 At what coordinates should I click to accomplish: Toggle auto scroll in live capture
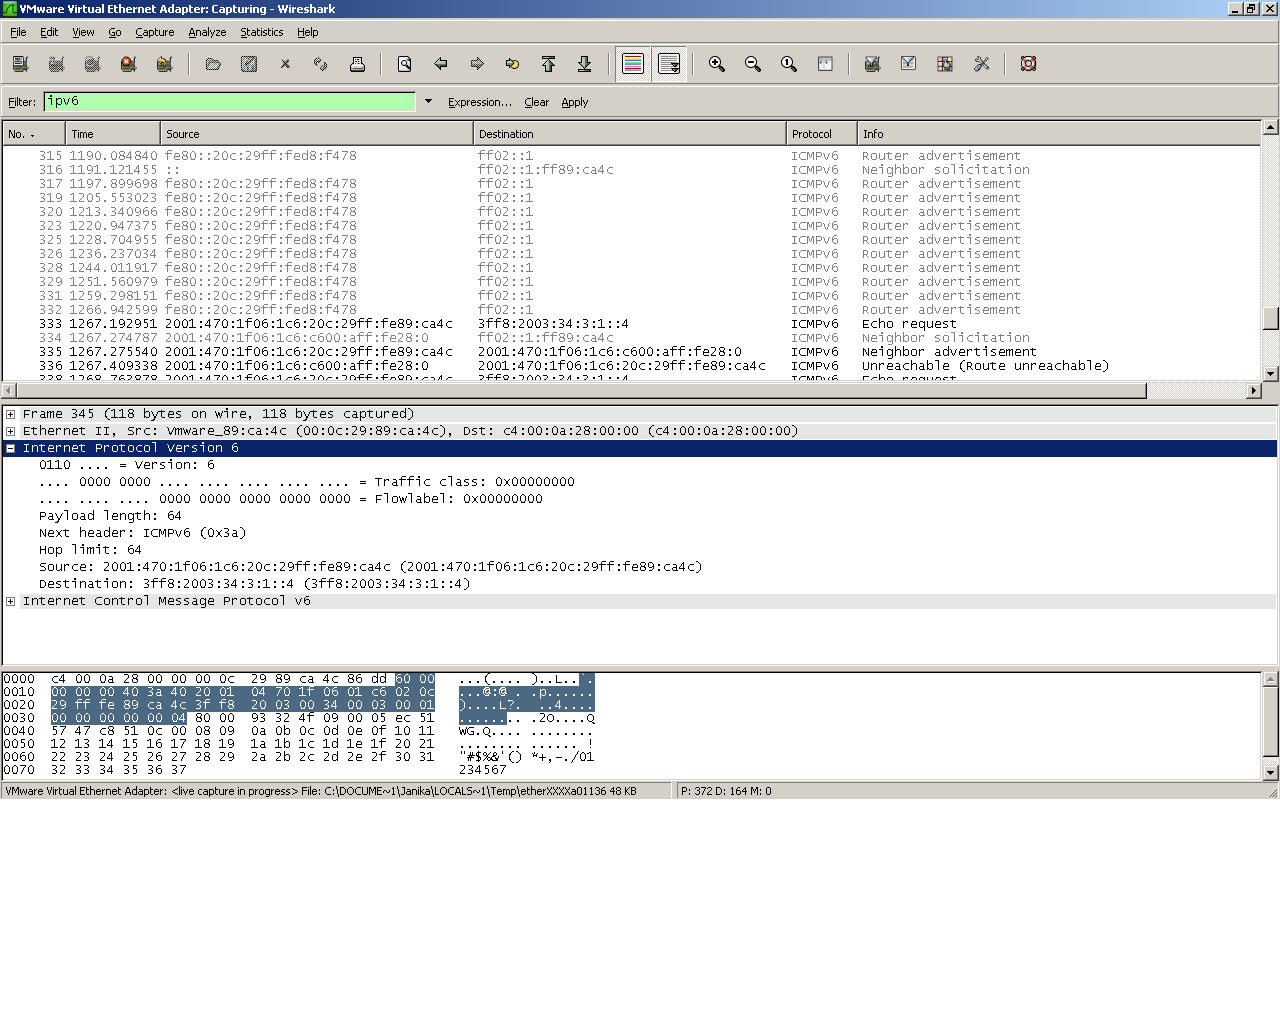[x=669, y=64]
